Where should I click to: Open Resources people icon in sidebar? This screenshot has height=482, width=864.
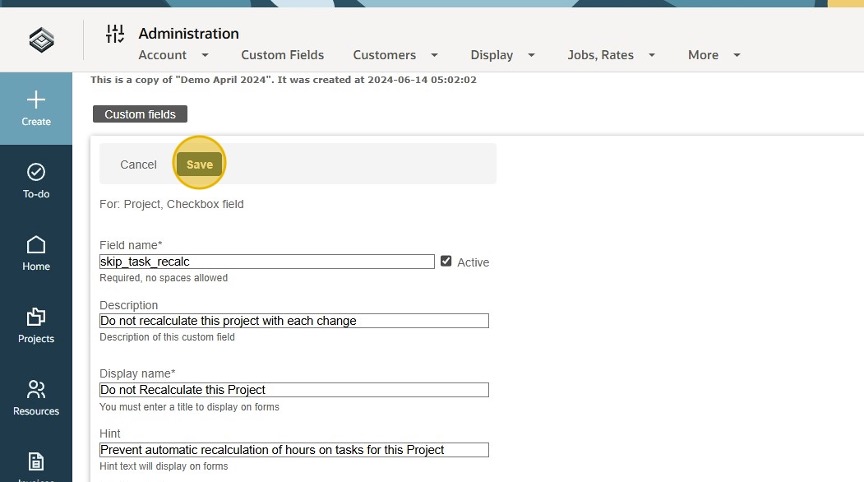pyautogui.click(x=36, y=389)
